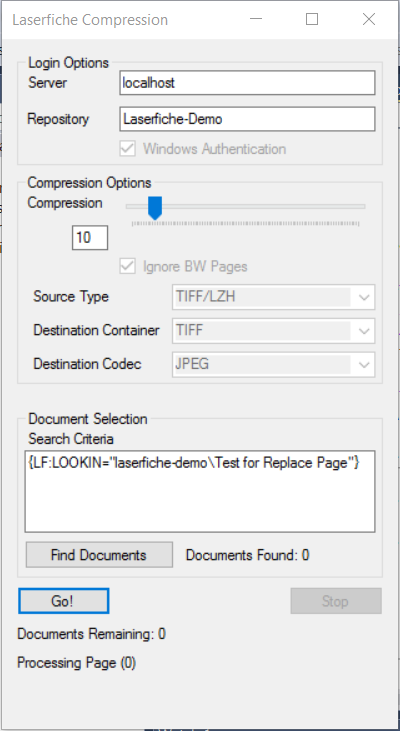Click the TIFF Destination Container combo box
The height and width of the screenshot is (731, 400).
pyautogui.click(x=273, y=331)
